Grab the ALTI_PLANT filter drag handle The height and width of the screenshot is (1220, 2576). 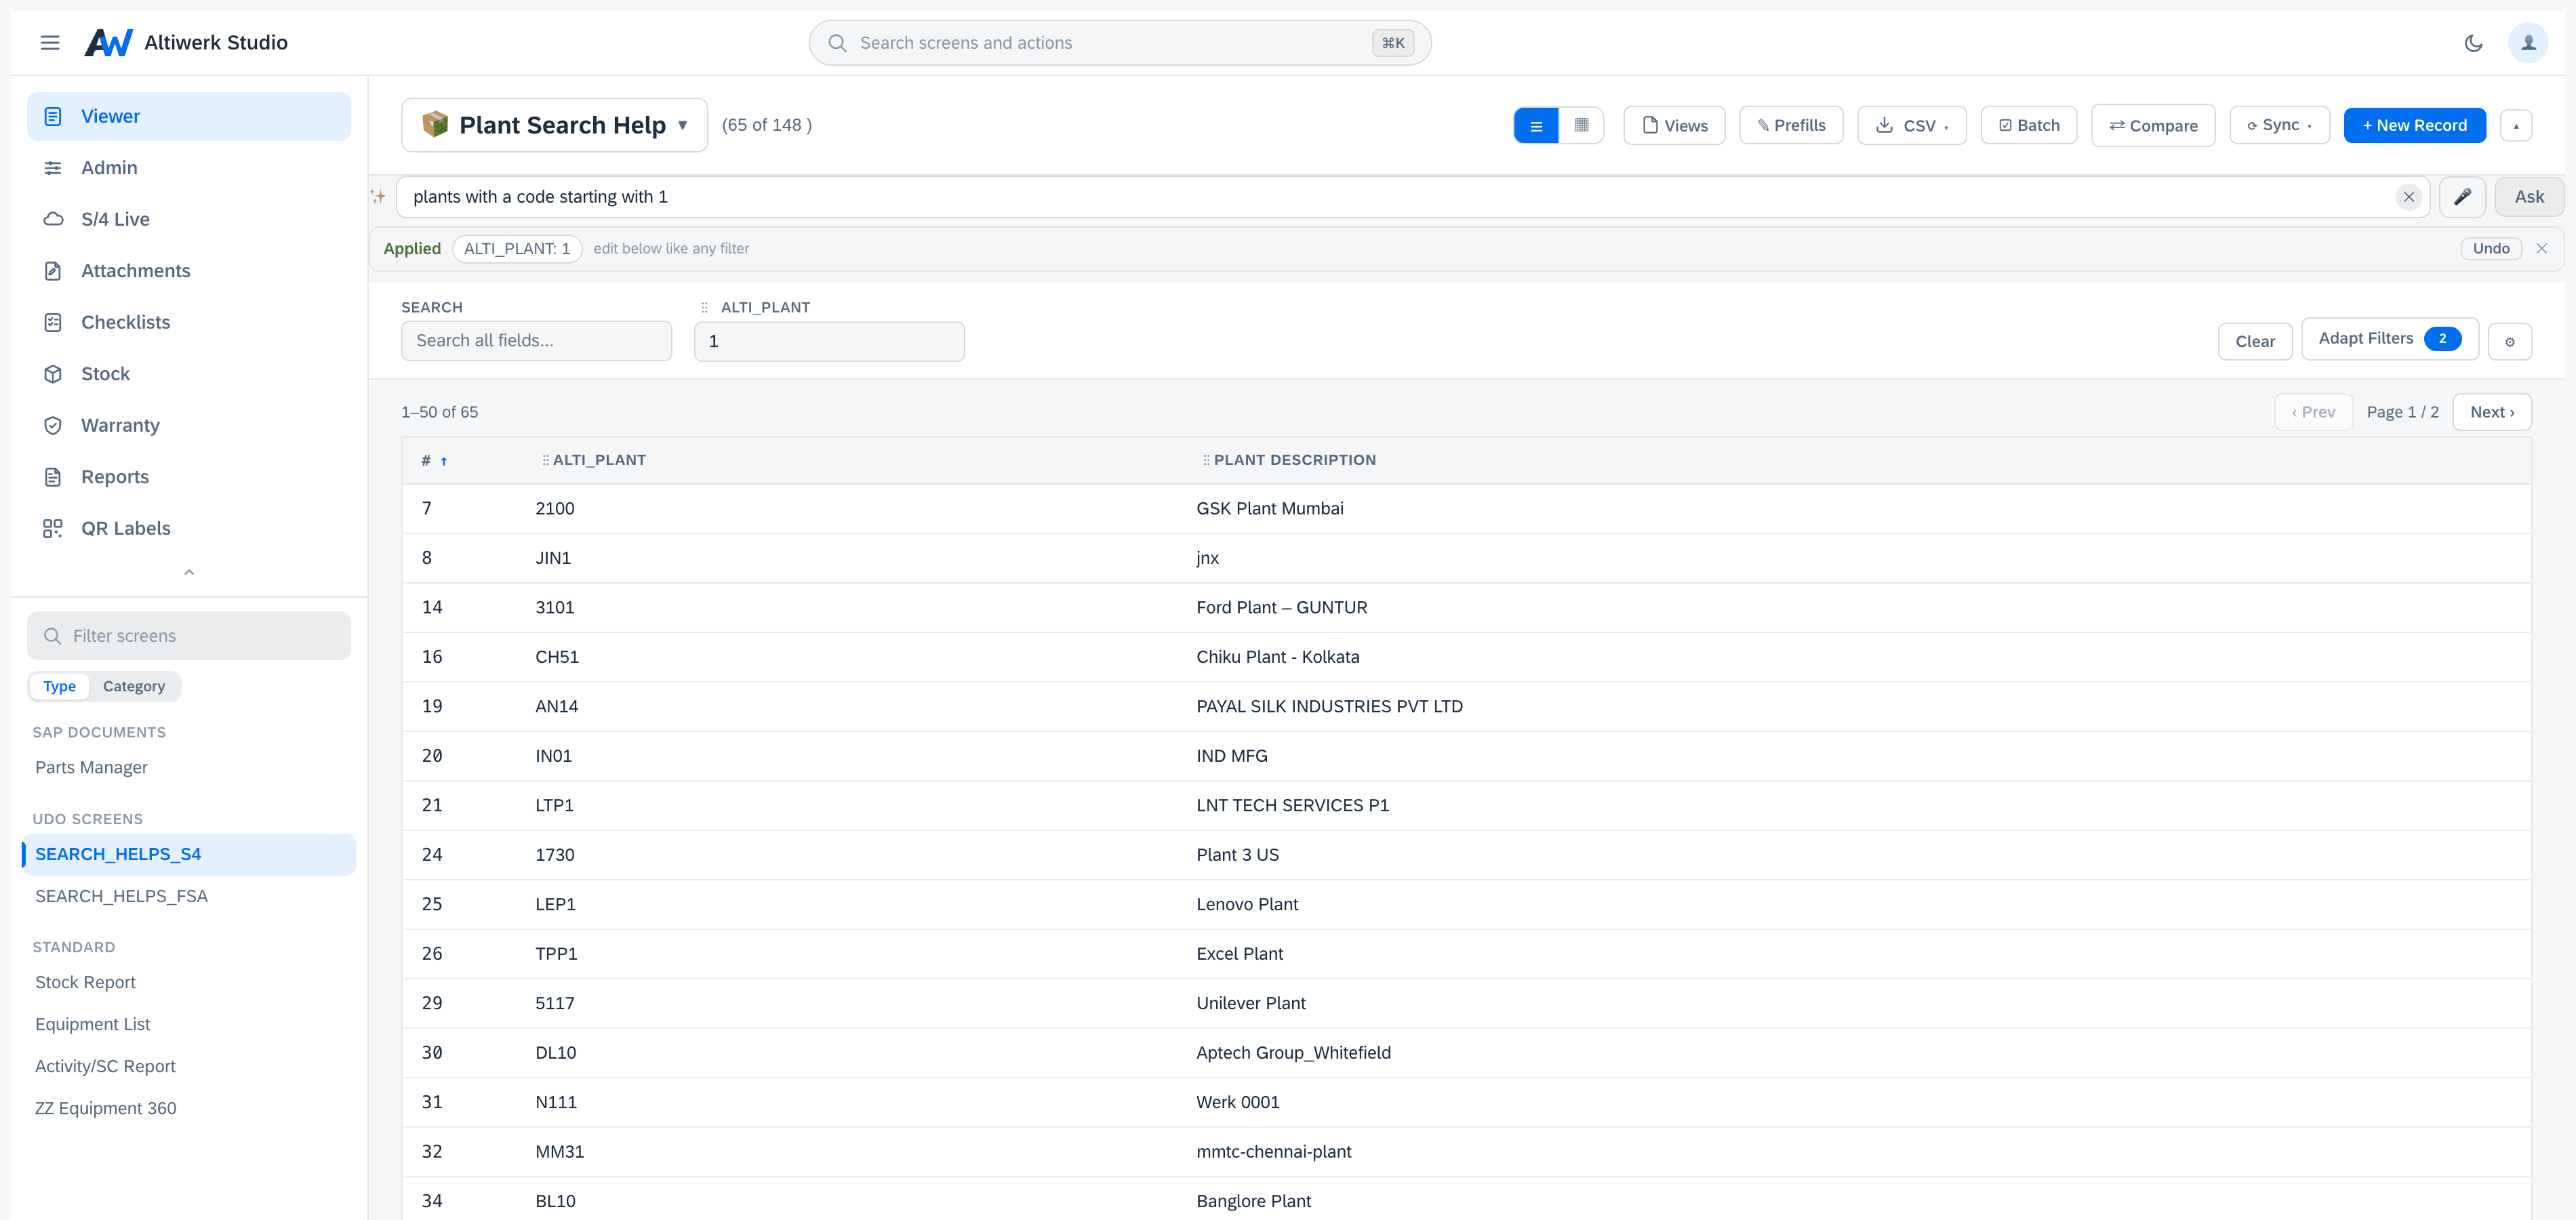704,307
